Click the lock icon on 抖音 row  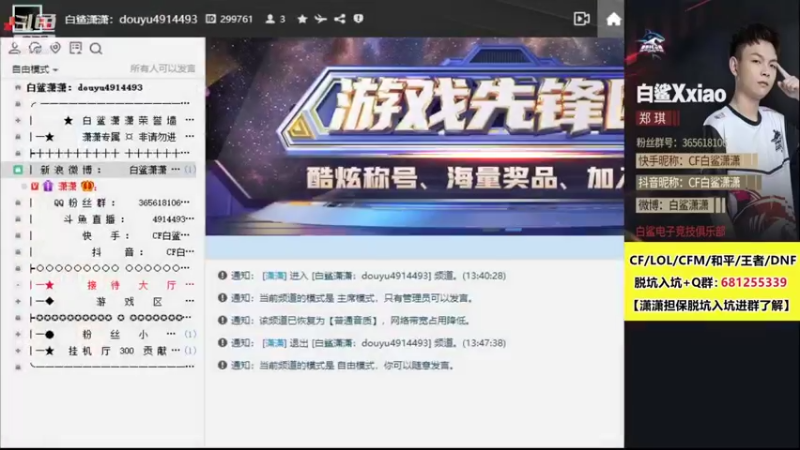click(18, 252)
